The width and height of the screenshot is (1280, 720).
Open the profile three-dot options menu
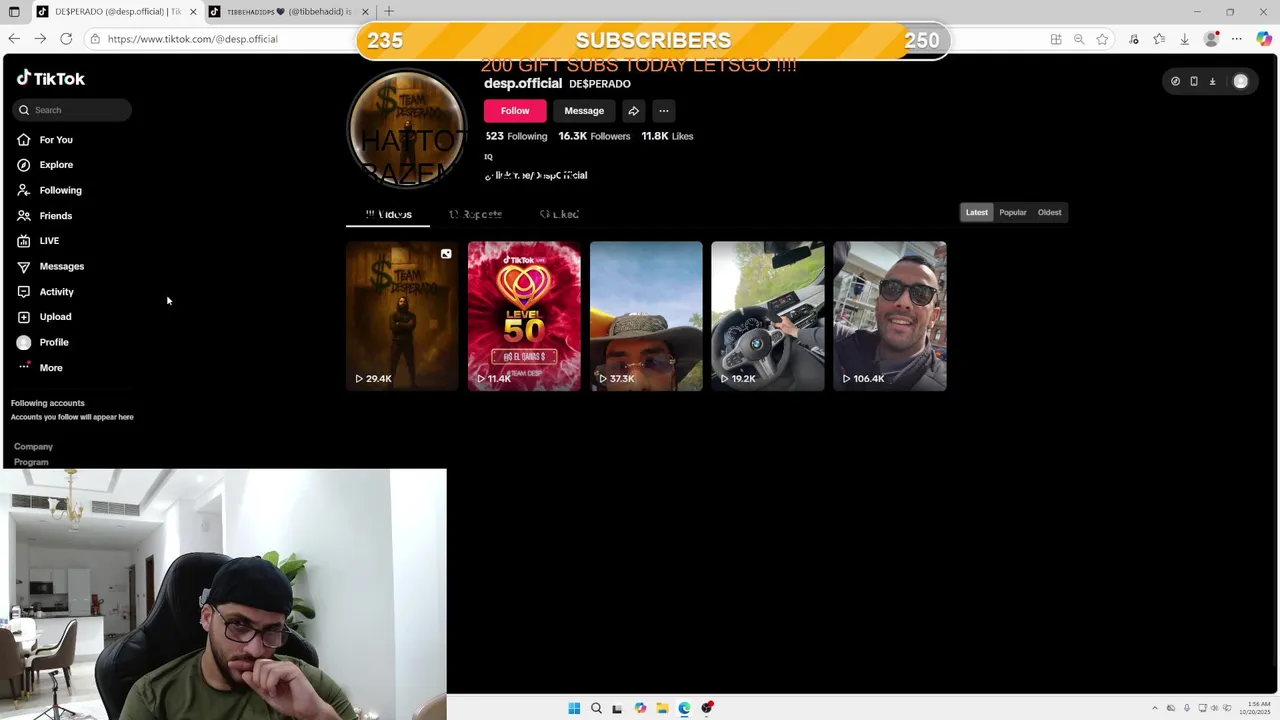click(x=663, y=111)
